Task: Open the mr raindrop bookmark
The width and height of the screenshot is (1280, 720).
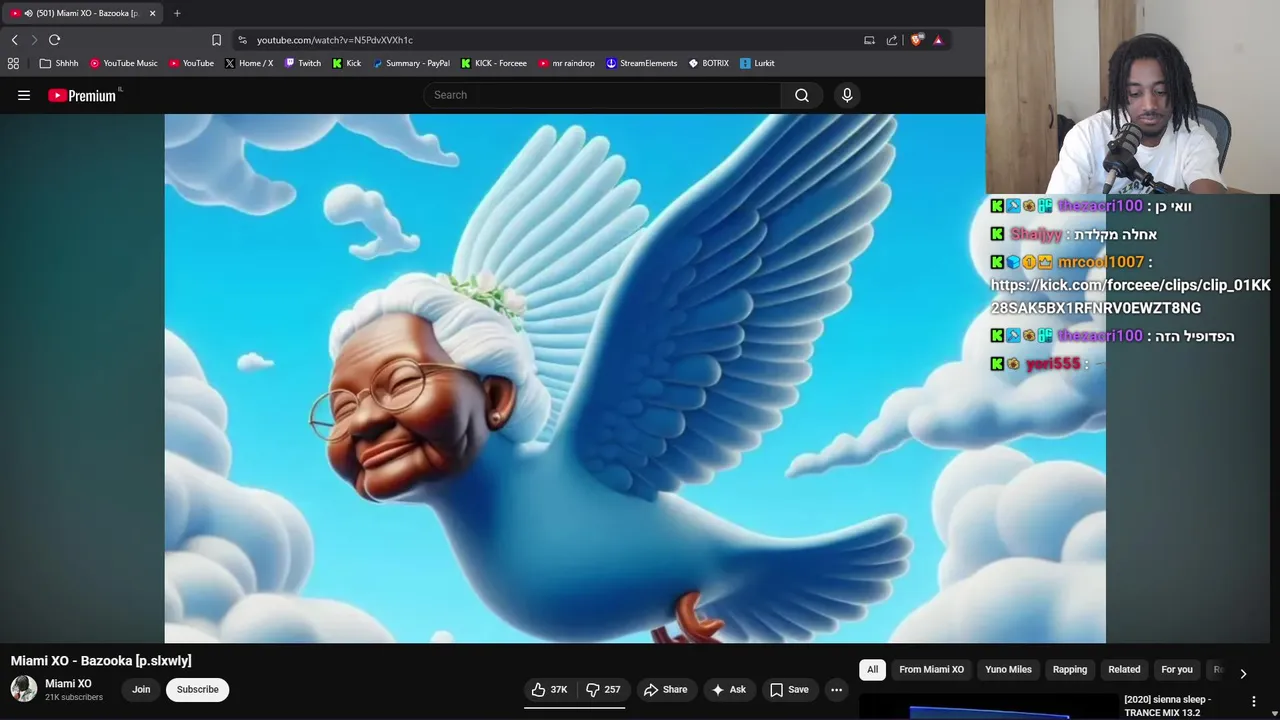Action: [566, 63]
